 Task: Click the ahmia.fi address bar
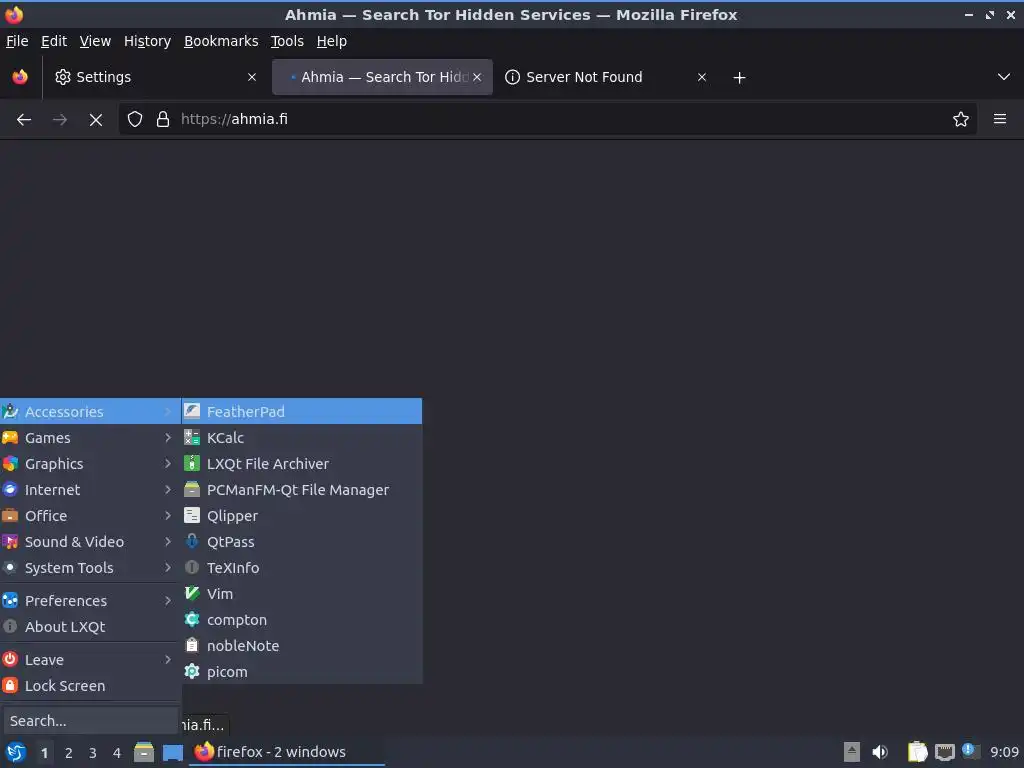[x=549, y=120]
